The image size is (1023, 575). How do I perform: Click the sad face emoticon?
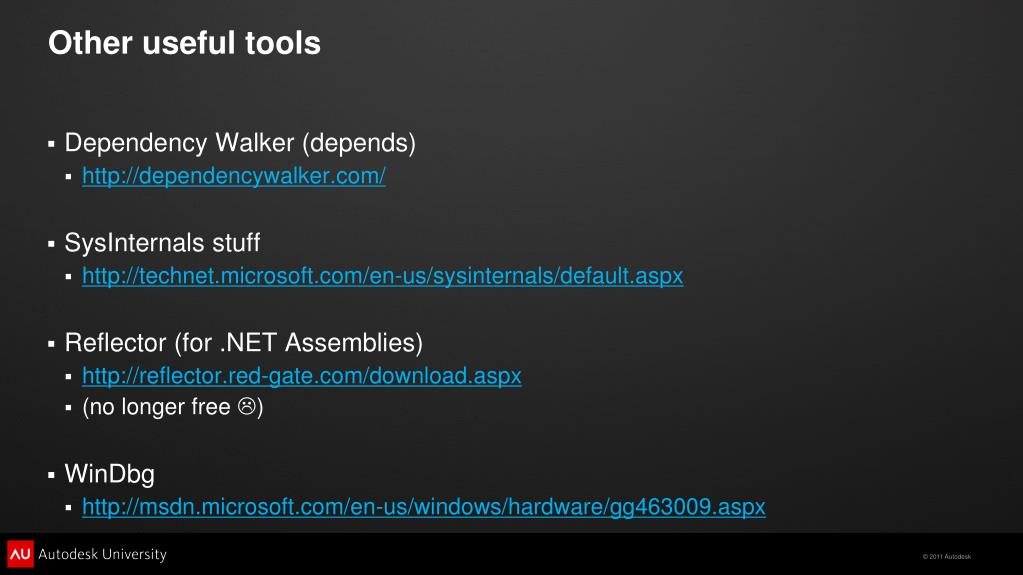pos(247,406)
